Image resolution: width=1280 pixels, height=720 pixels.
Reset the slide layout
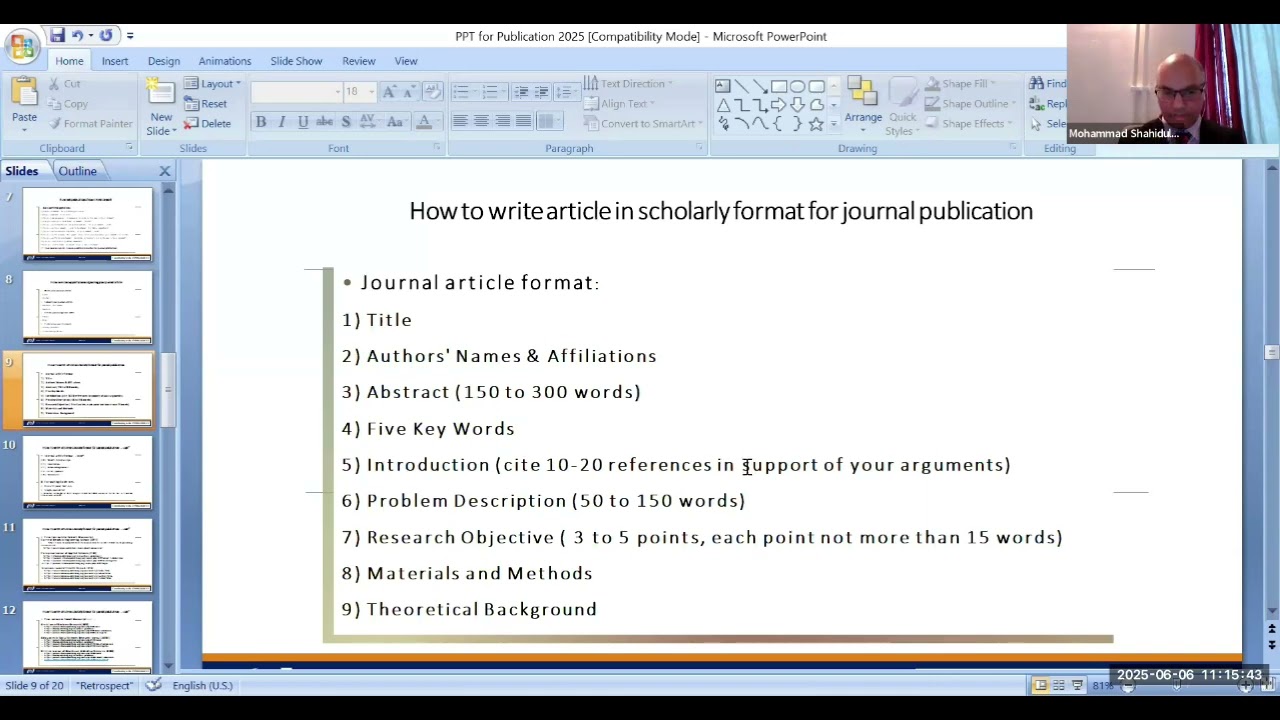[x=205, y=104]
